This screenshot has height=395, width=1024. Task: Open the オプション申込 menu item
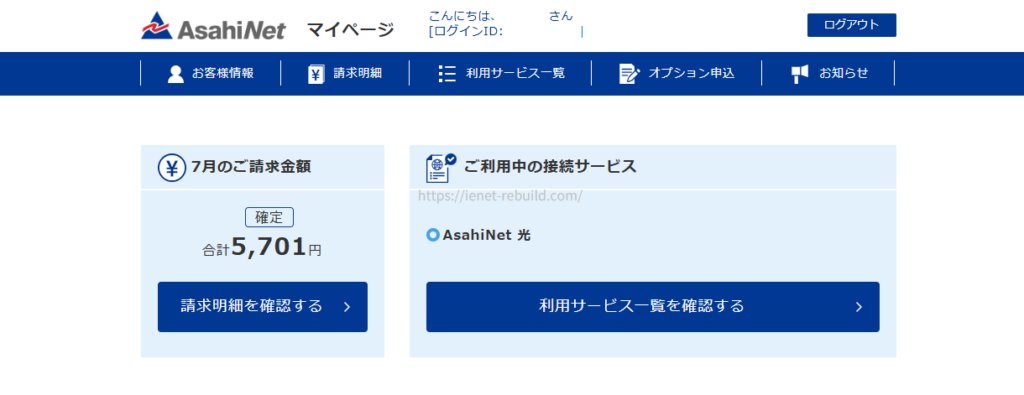click(x=677, y=73)
